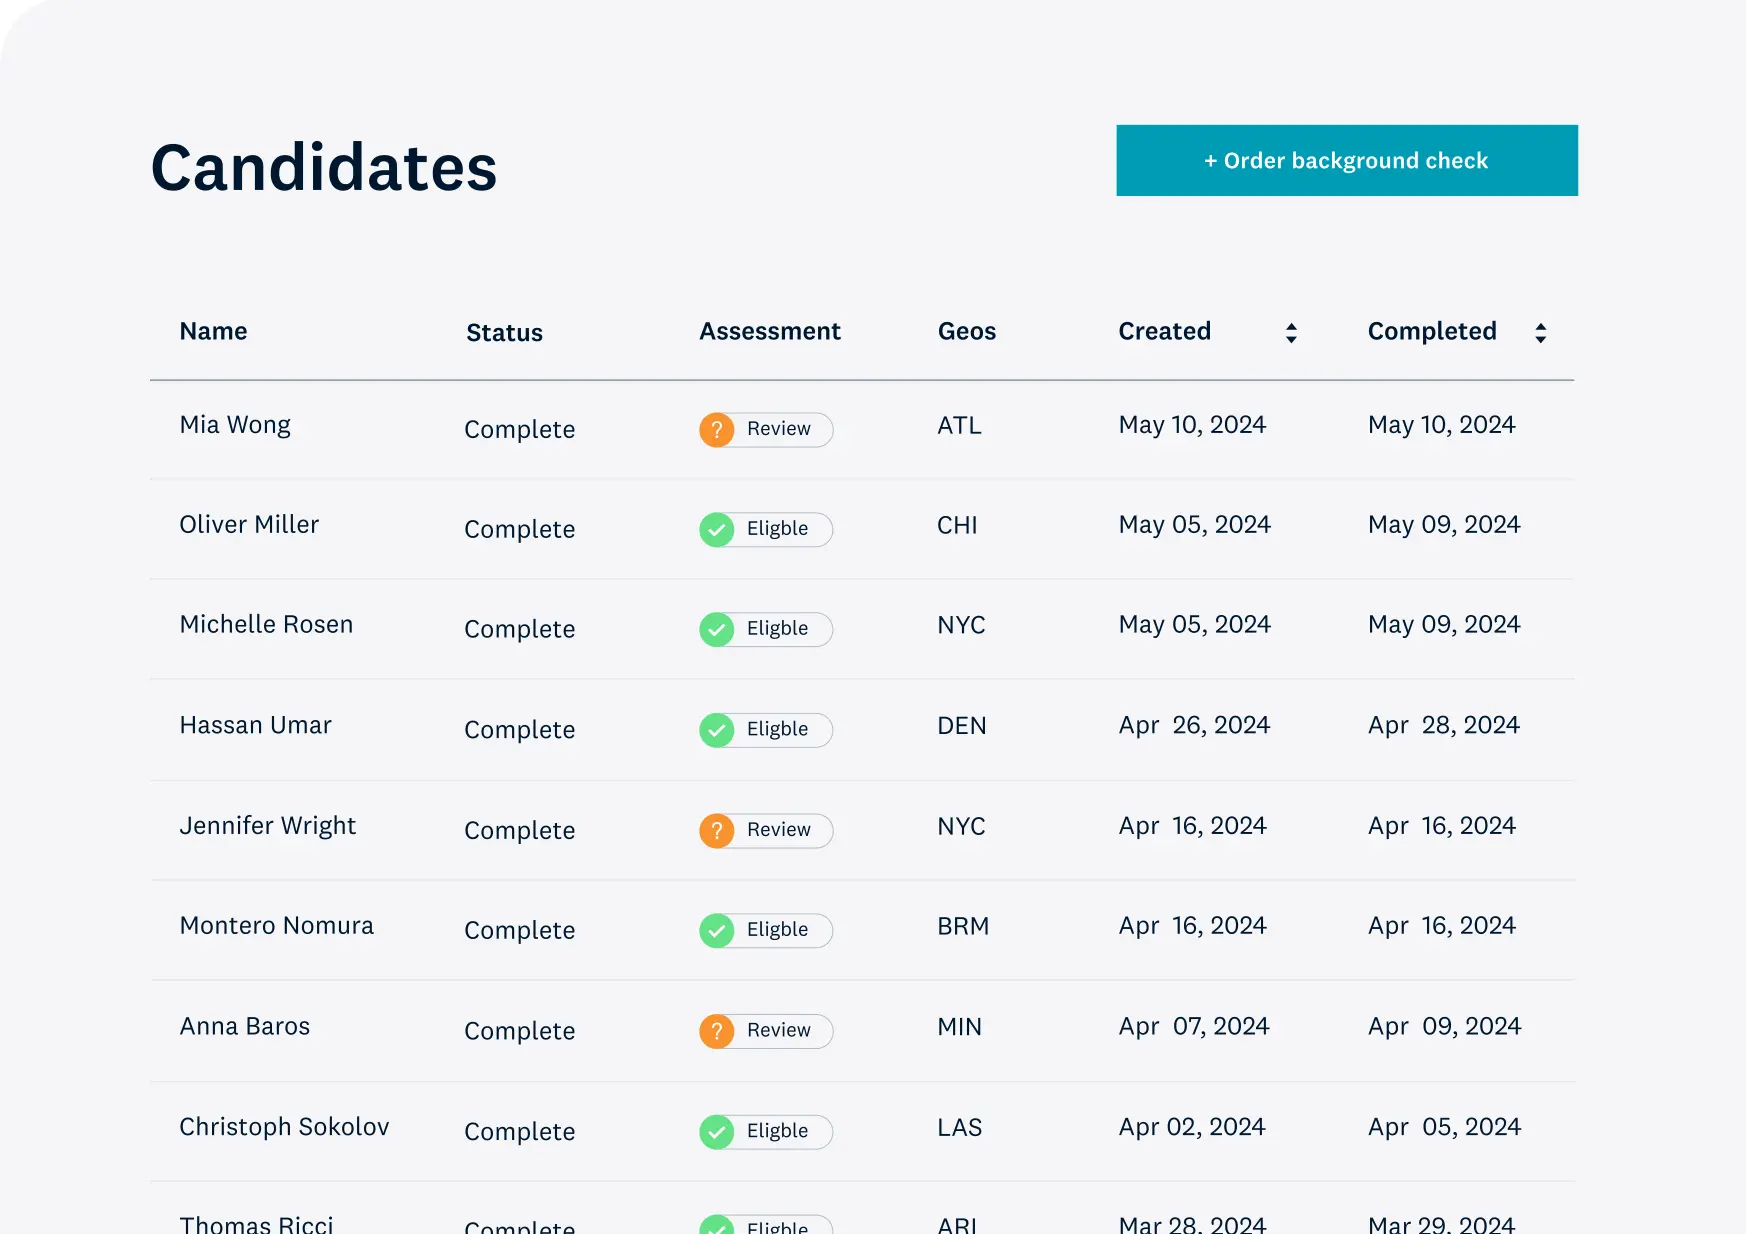Select the Status column header
This screenshot has width=1746, height=1234.
coord(504,333)
